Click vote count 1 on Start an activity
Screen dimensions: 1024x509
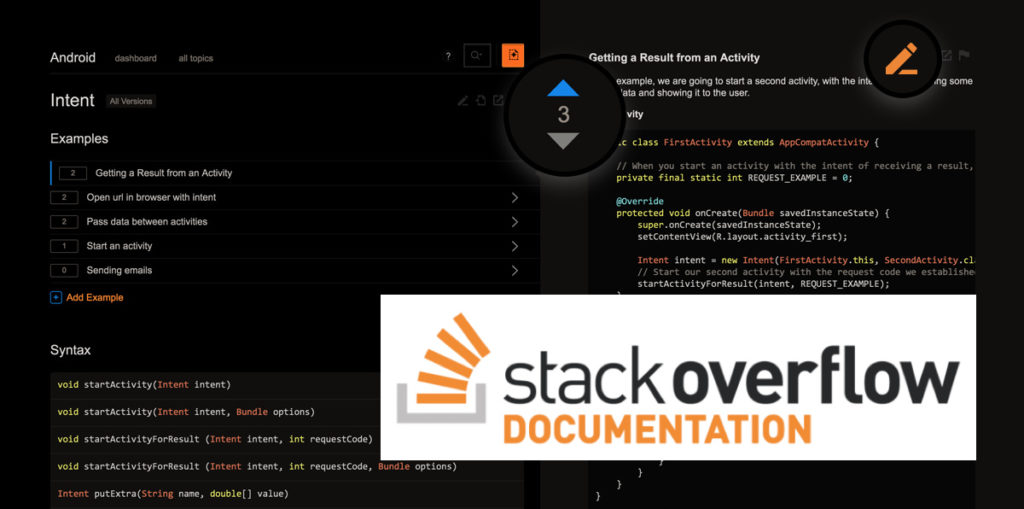[x=65, y=246]
